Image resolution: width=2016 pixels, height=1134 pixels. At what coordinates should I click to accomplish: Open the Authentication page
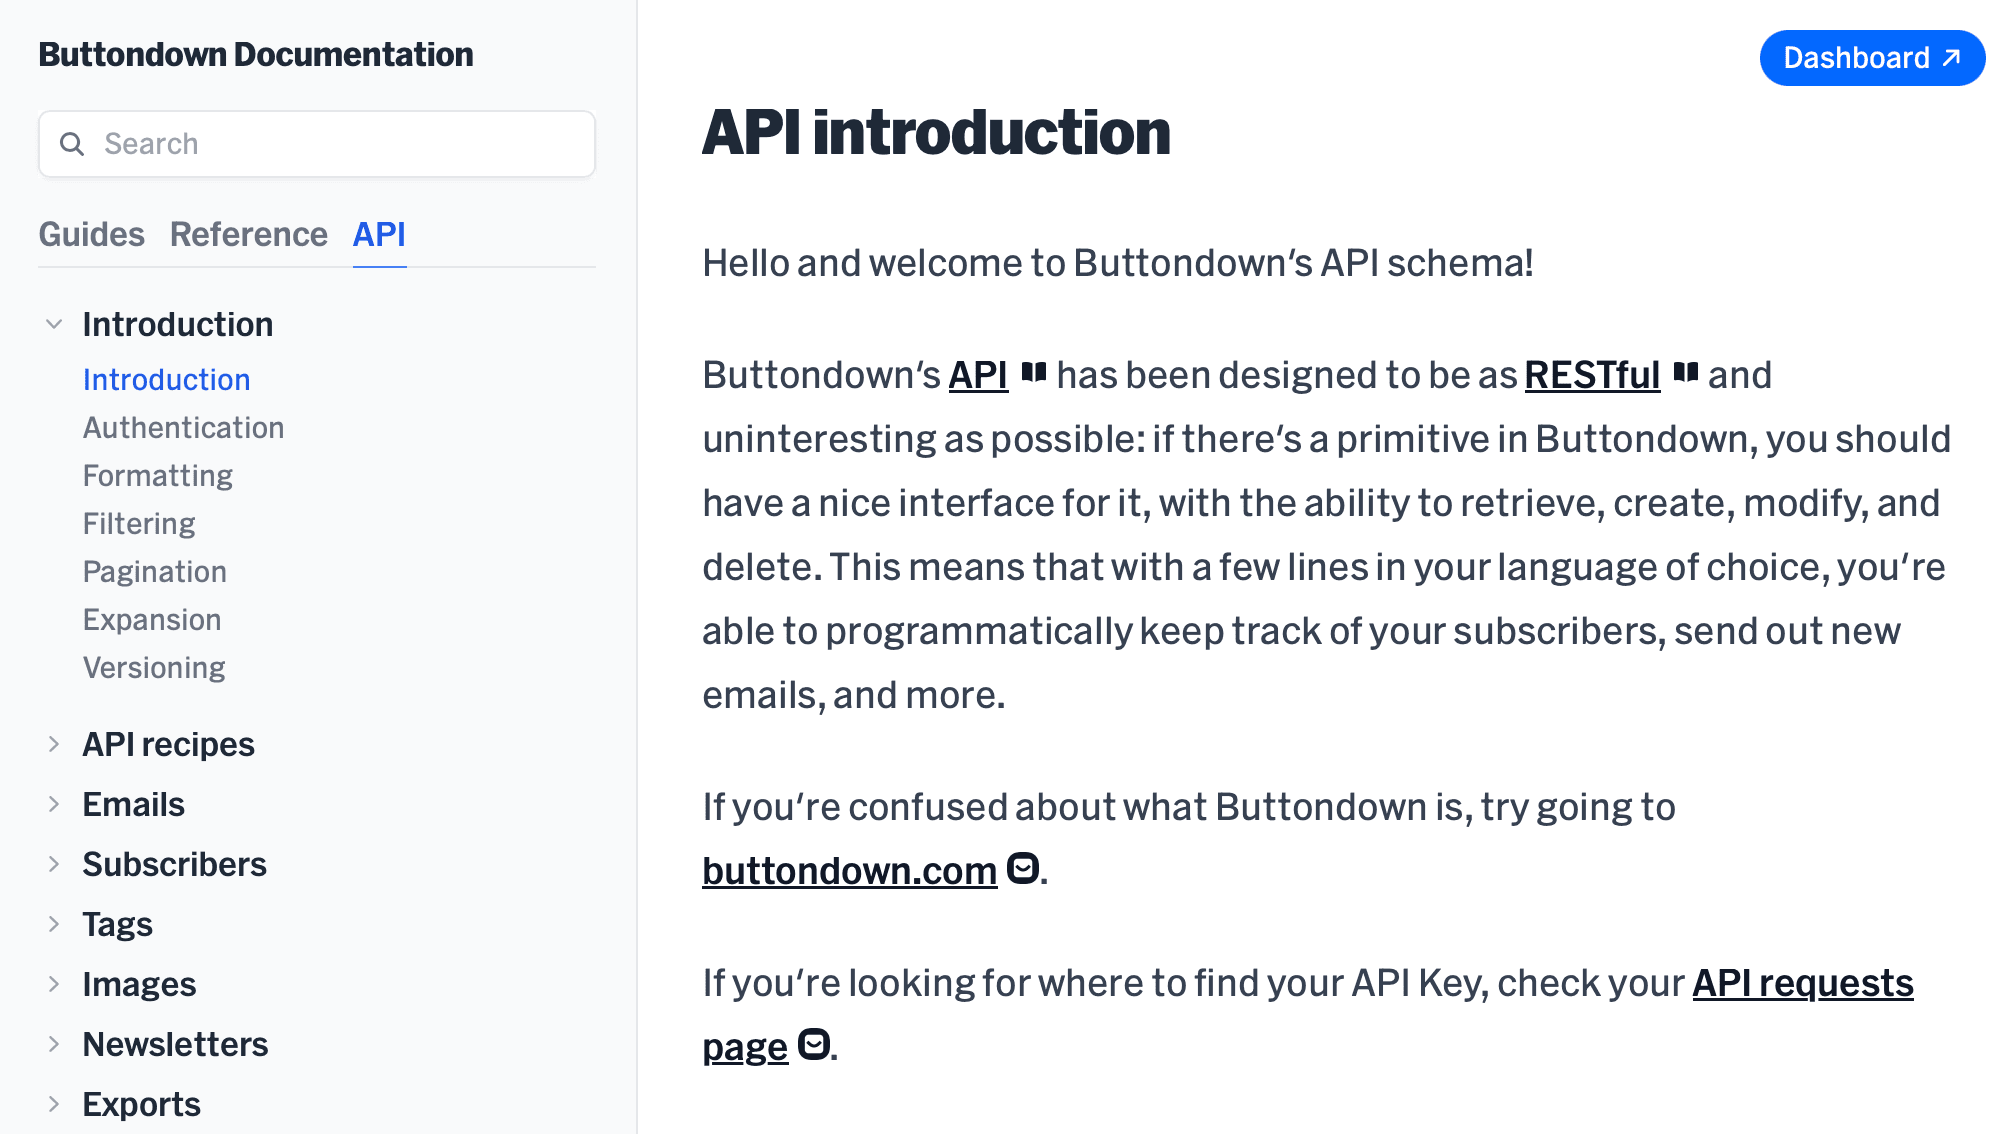[183, 427]
